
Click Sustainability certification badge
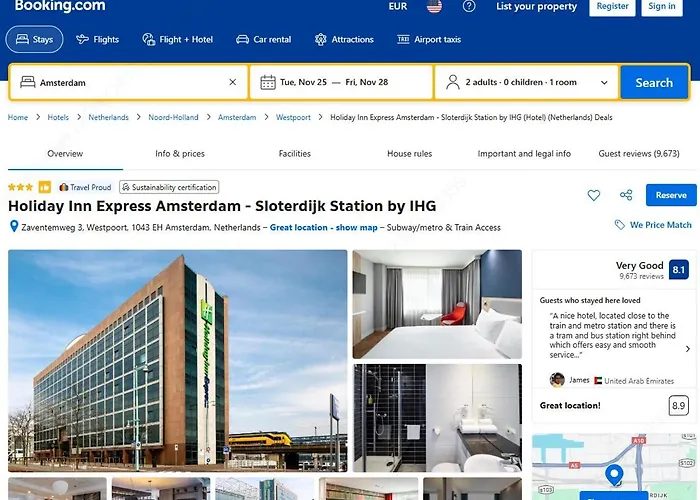169,187
